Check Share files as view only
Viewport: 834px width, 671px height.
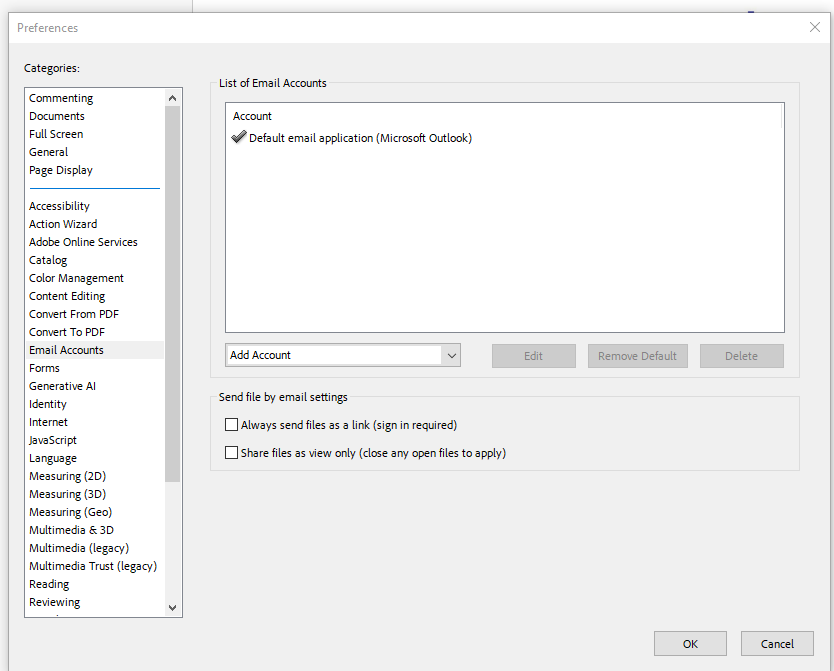pos(231,453)
